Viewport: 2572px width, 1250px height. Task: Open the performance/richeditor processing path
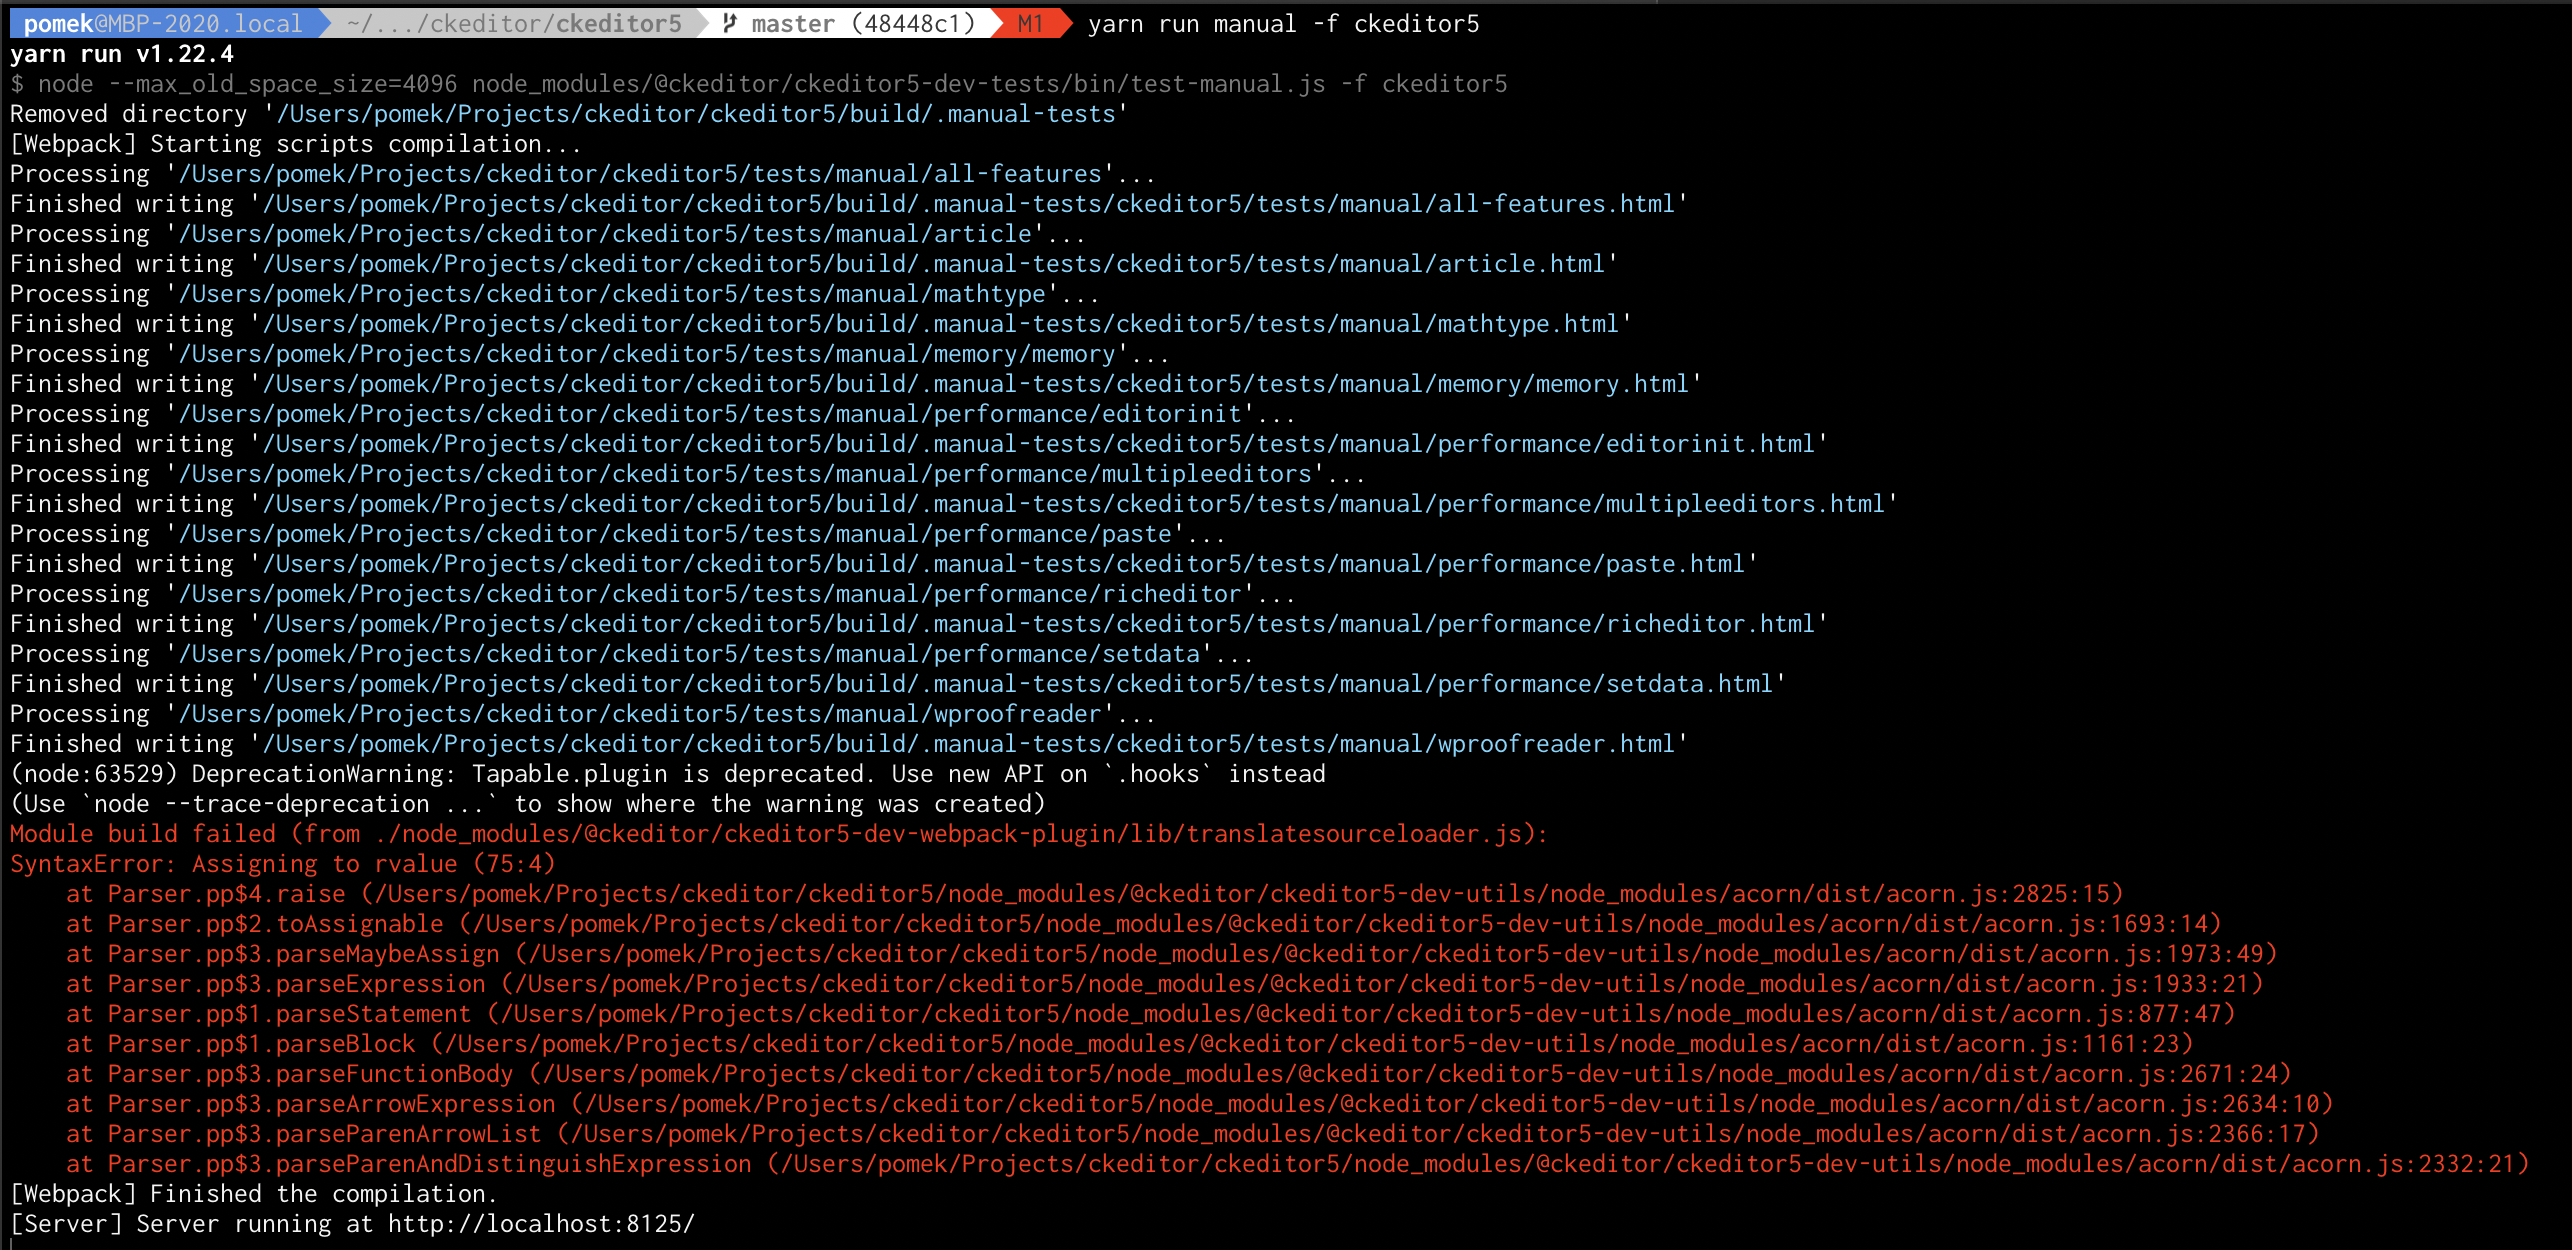(x=710, y=593)
